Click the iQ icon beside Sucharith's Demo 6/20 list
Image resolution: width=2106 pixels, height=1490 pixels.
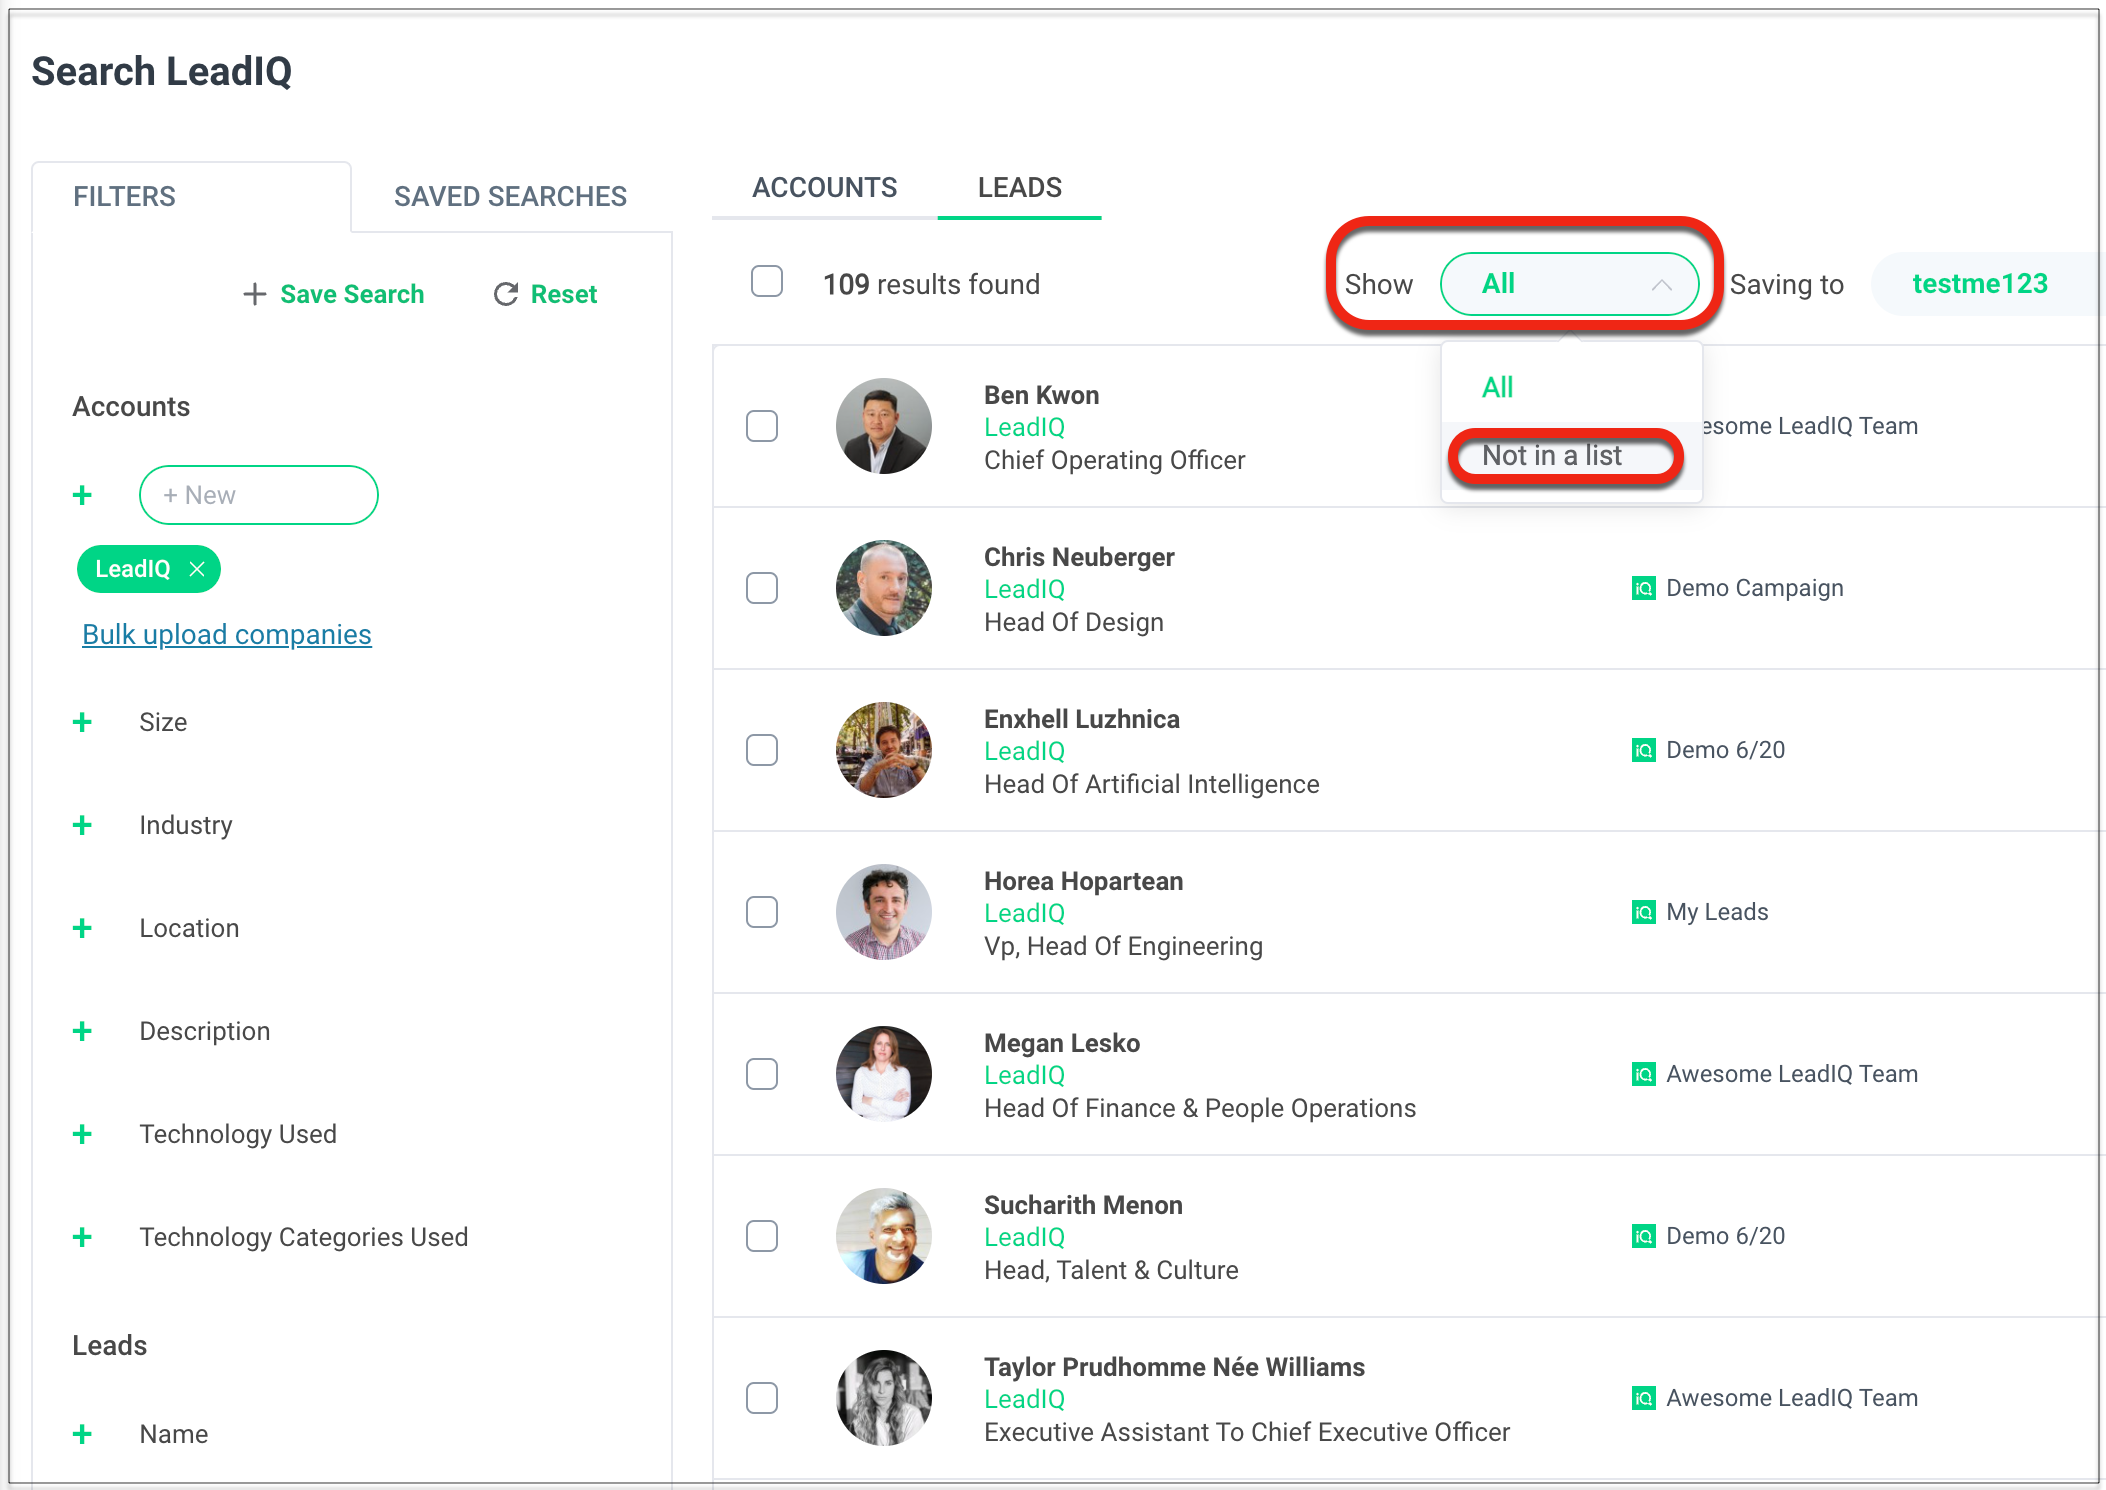[1643, 1235]
